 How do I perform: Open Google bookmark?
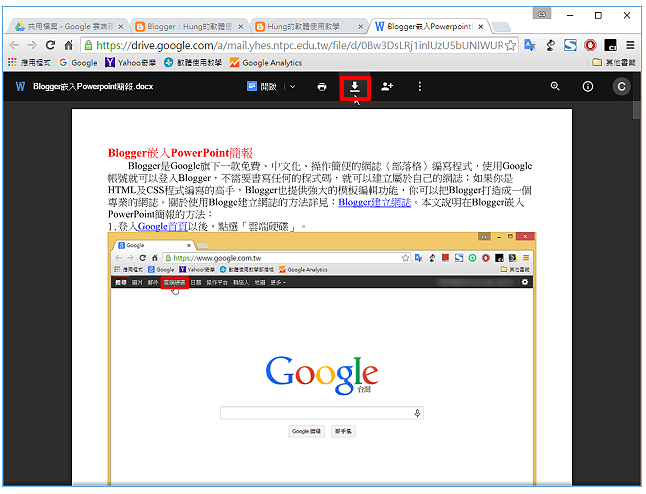(78, 63)
